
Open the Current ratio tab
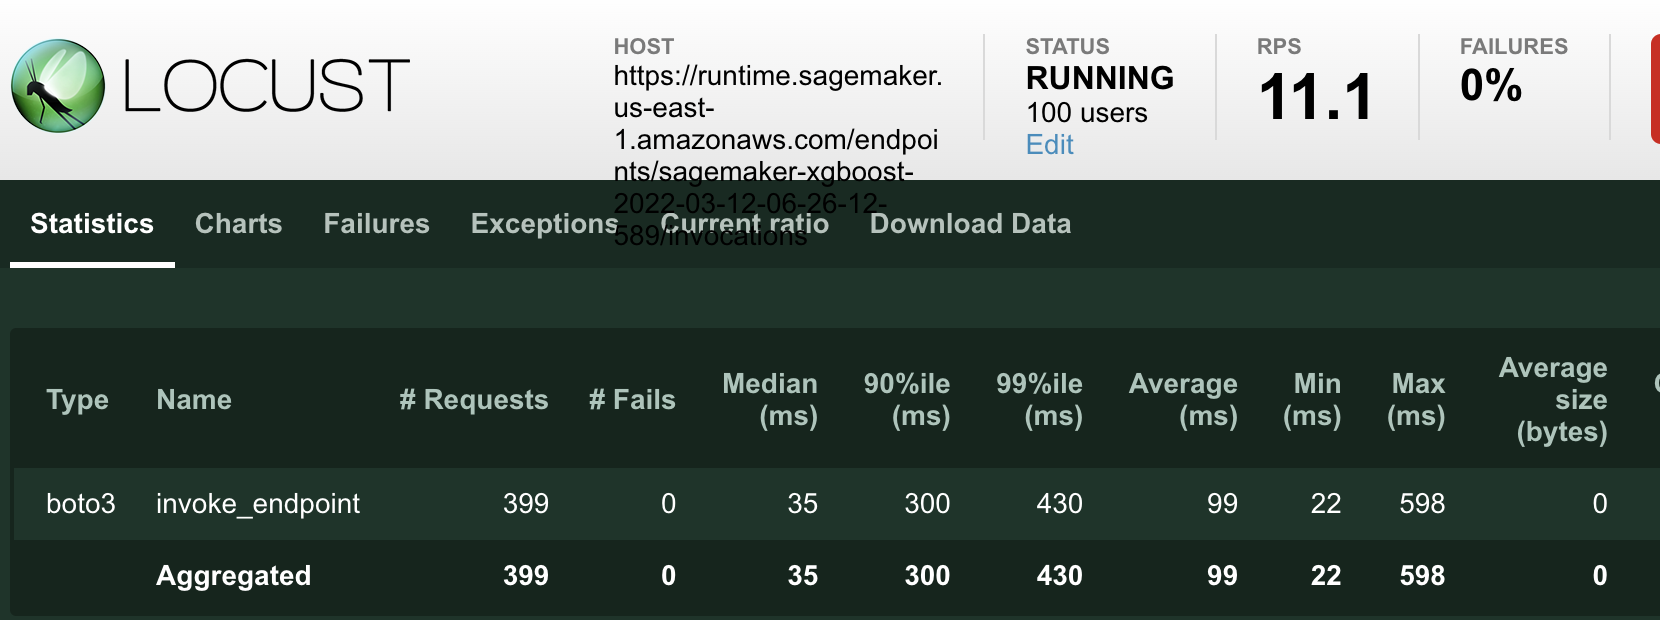coord(744,224)
